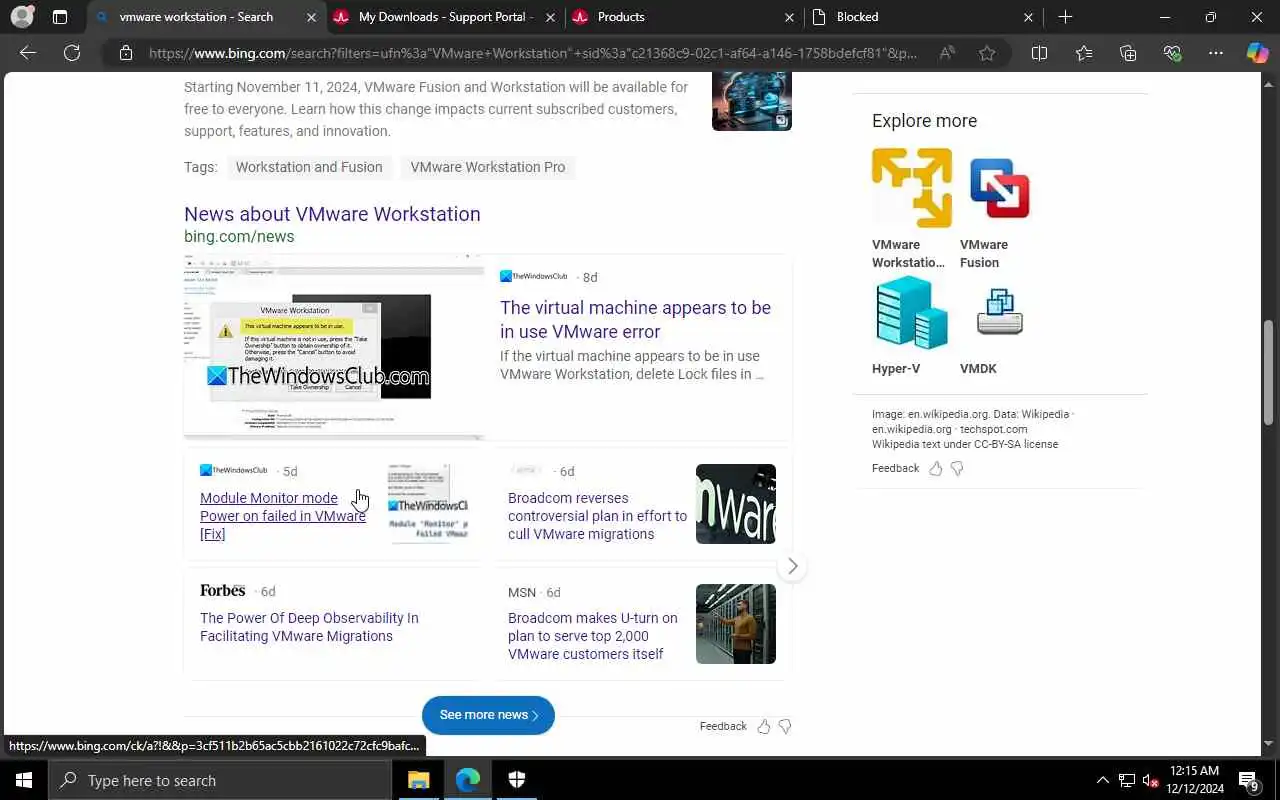Open The Power Of Deep Observability Forbes article
This screenshot has height=800, width=1280.
click(309, 627)
